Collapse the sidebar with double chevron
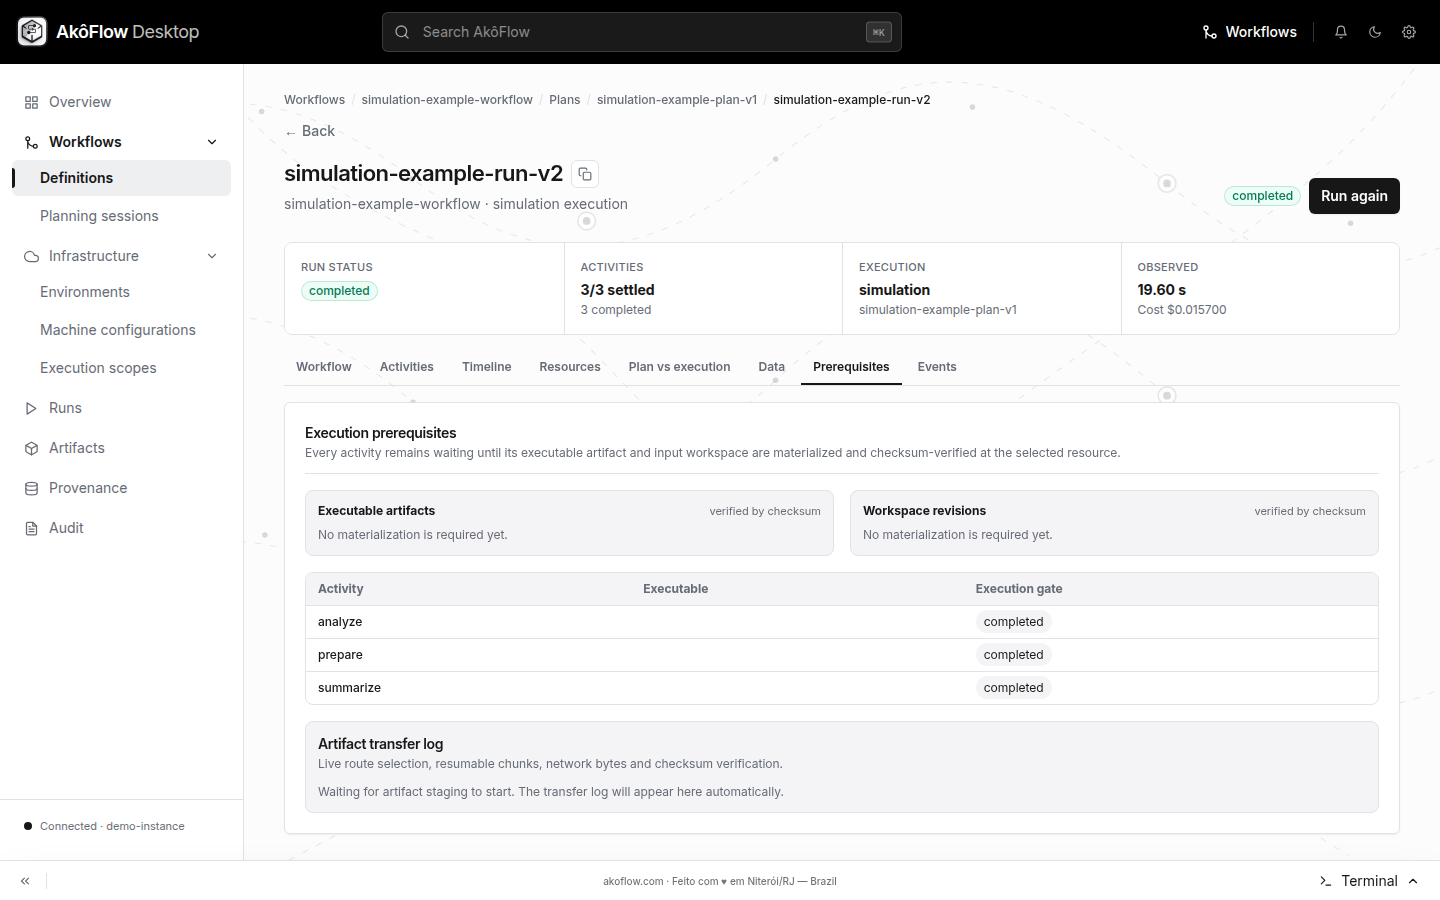Viewport: 1440px width, 900px height. click(x=25, y=881)
